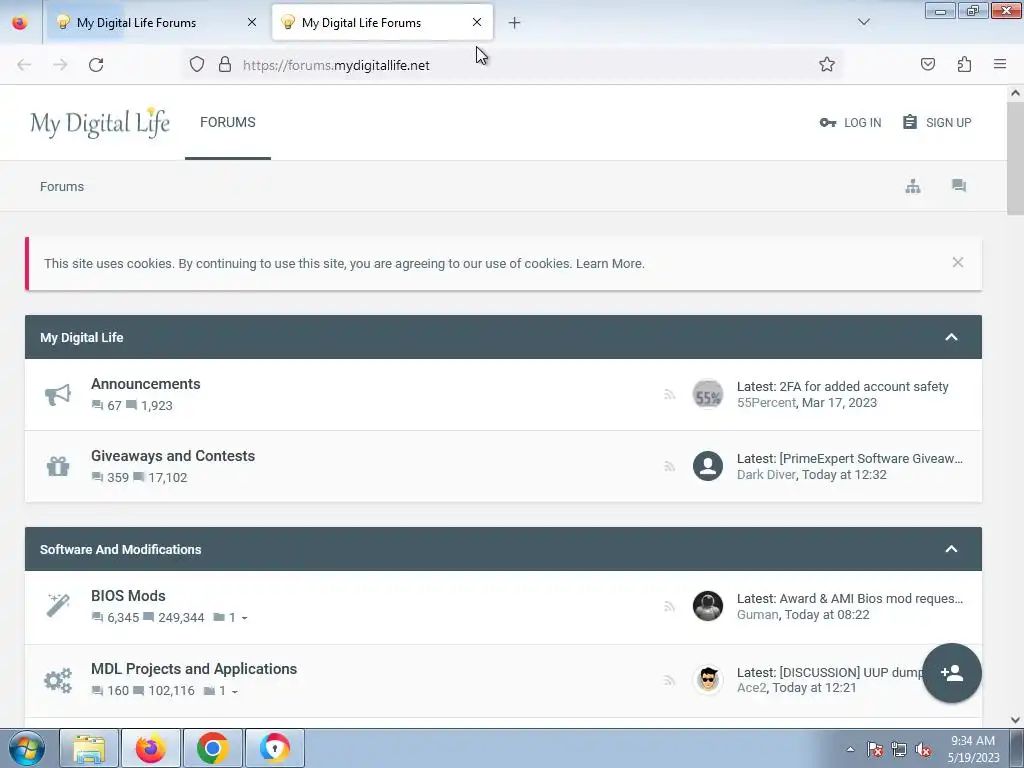Open RSS feed for MDL Projects and Applications
This screenshot has height=768, width=1024.
click(669, 680)
